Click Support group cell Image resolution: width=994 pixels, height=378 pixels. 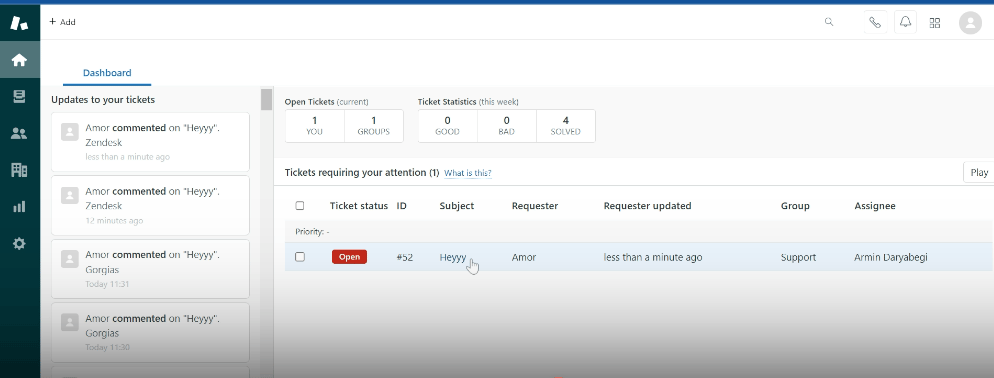tap(798, 257)
